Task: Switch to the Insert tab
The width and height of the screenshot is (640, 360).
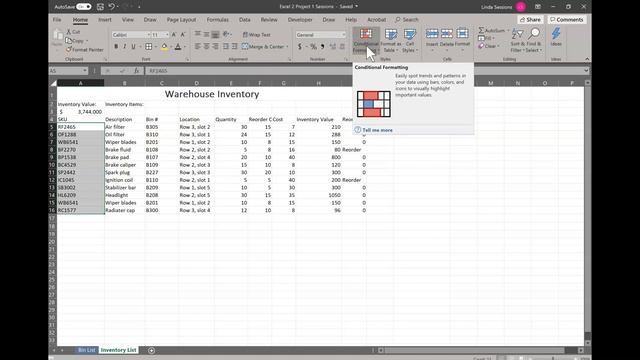Action: [x=105, y=20]
